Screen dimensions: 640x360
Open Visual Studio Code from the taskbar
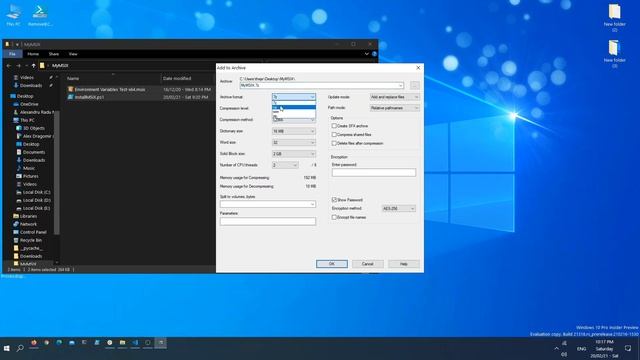pos(135,343)
